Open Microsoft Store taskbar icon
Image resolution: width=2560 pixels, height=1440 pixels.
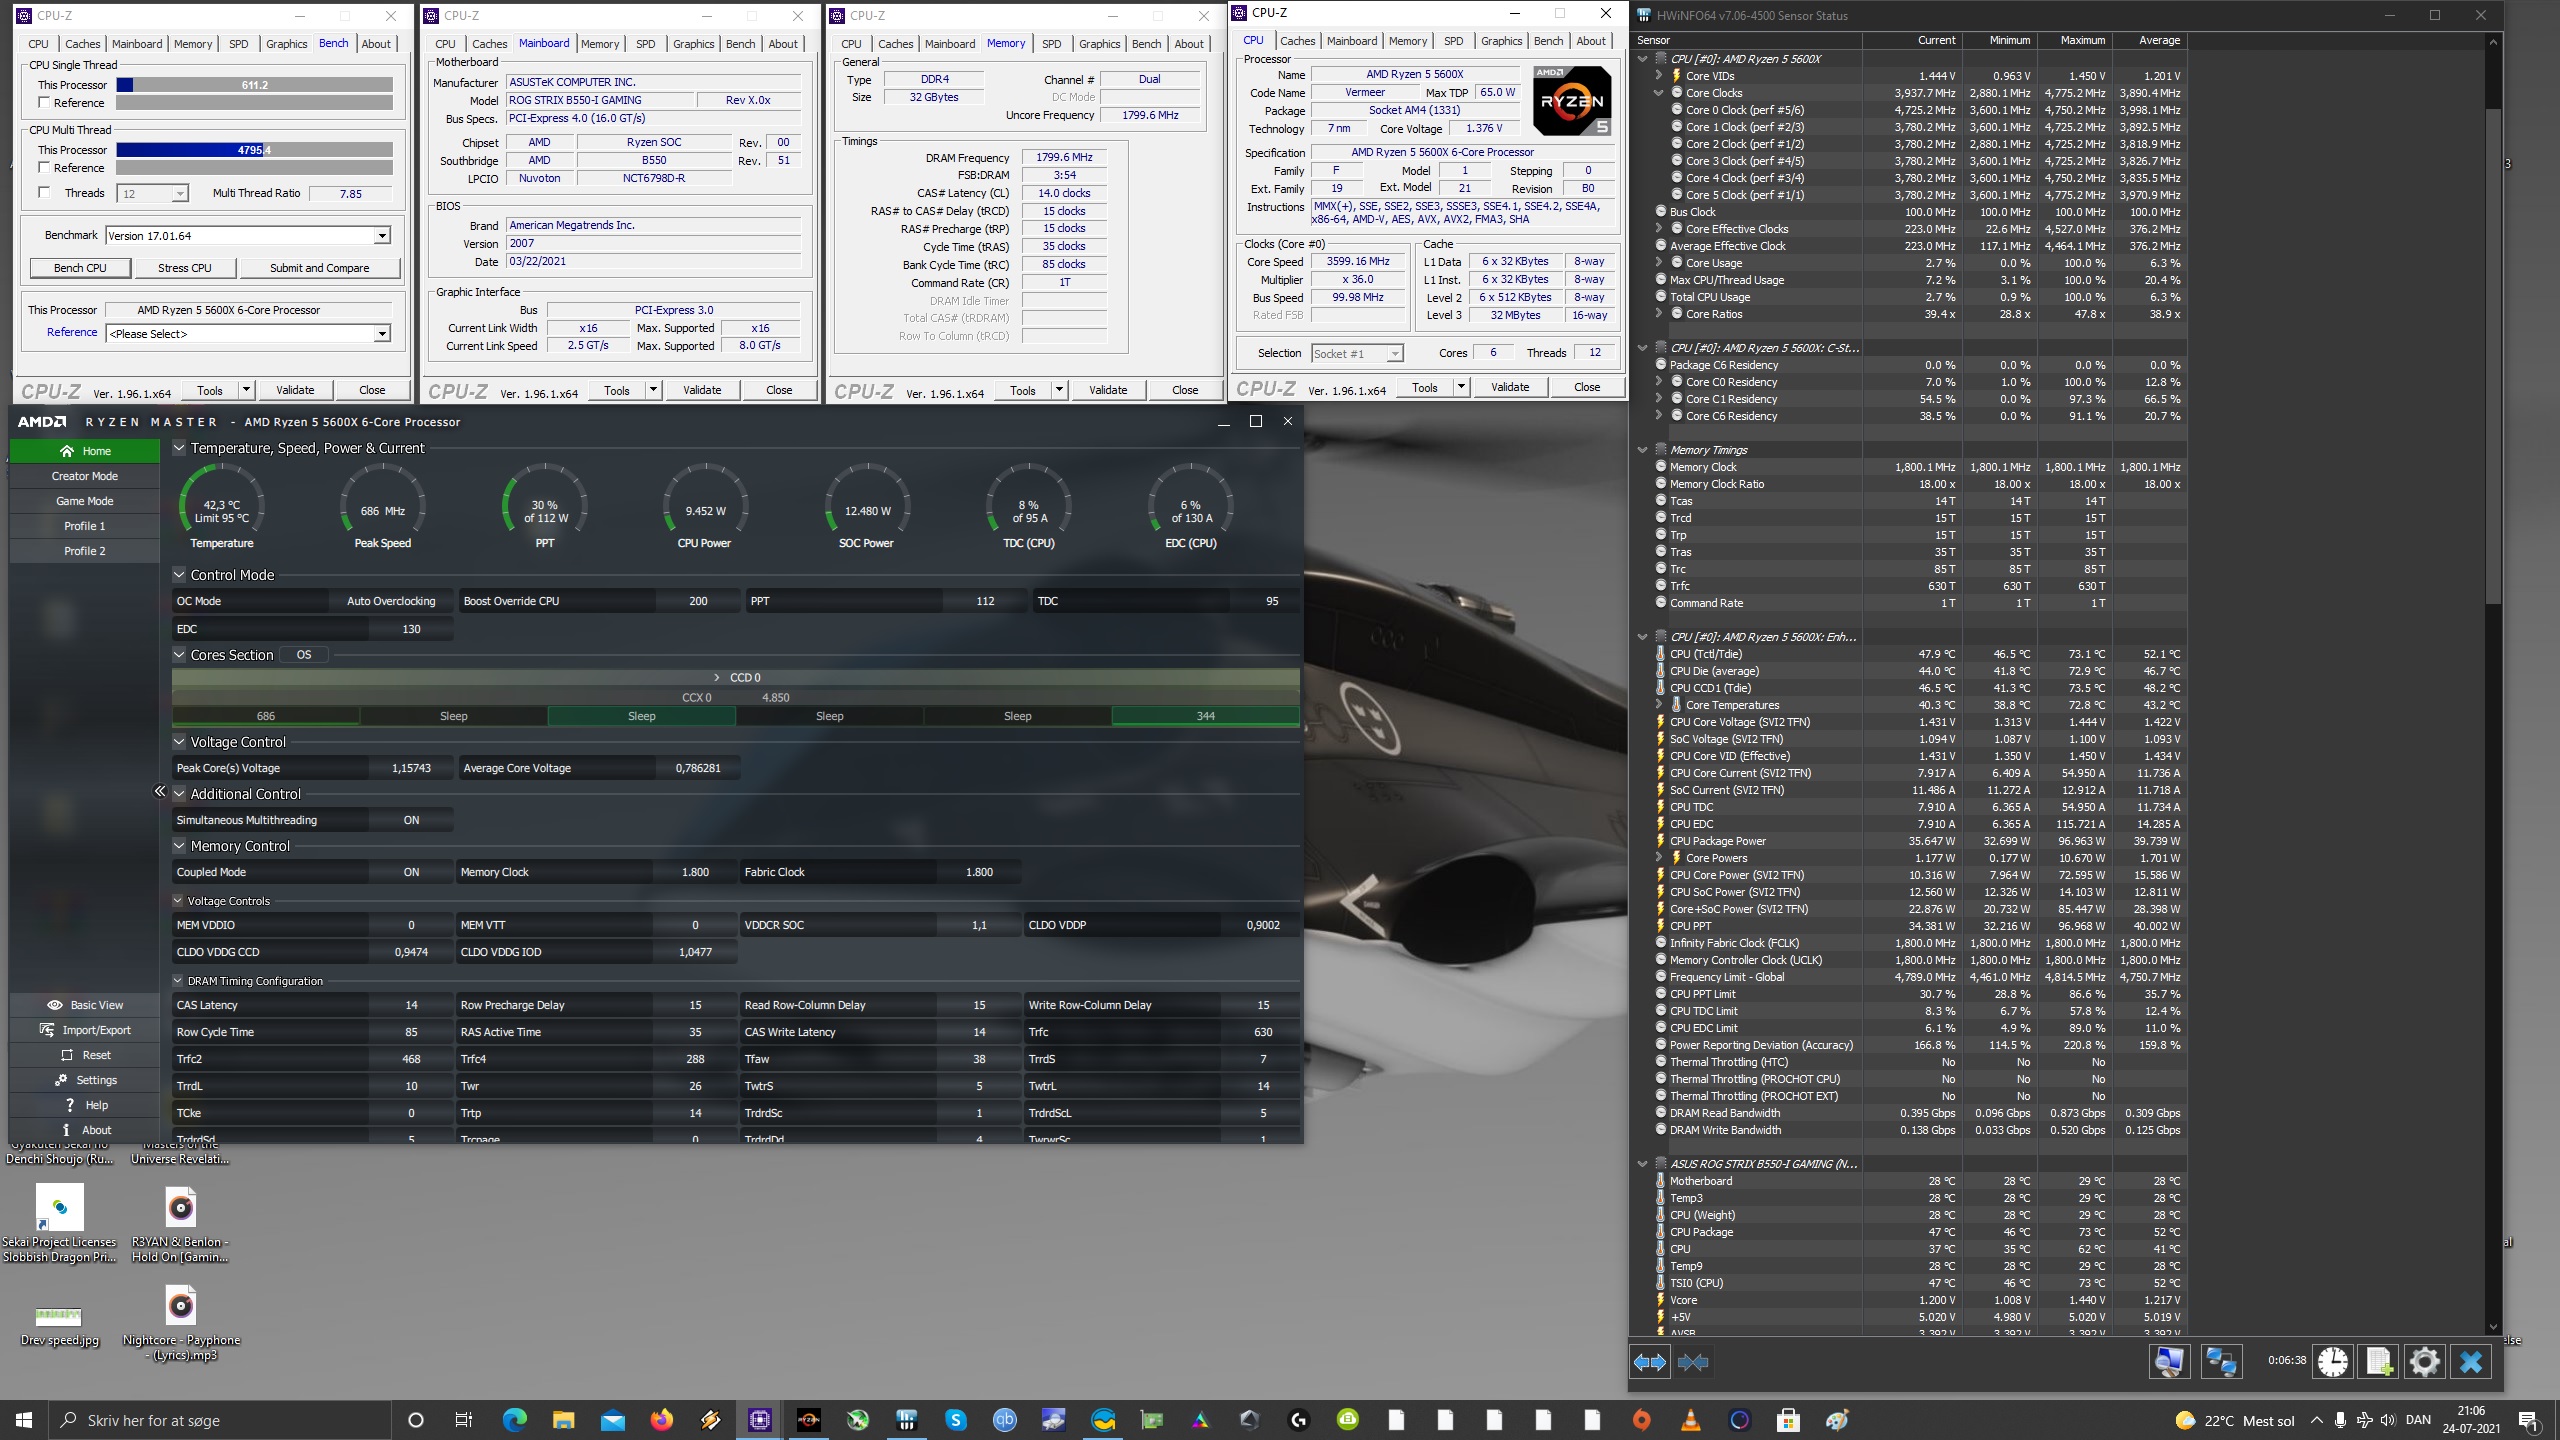coord(1788,1420)
